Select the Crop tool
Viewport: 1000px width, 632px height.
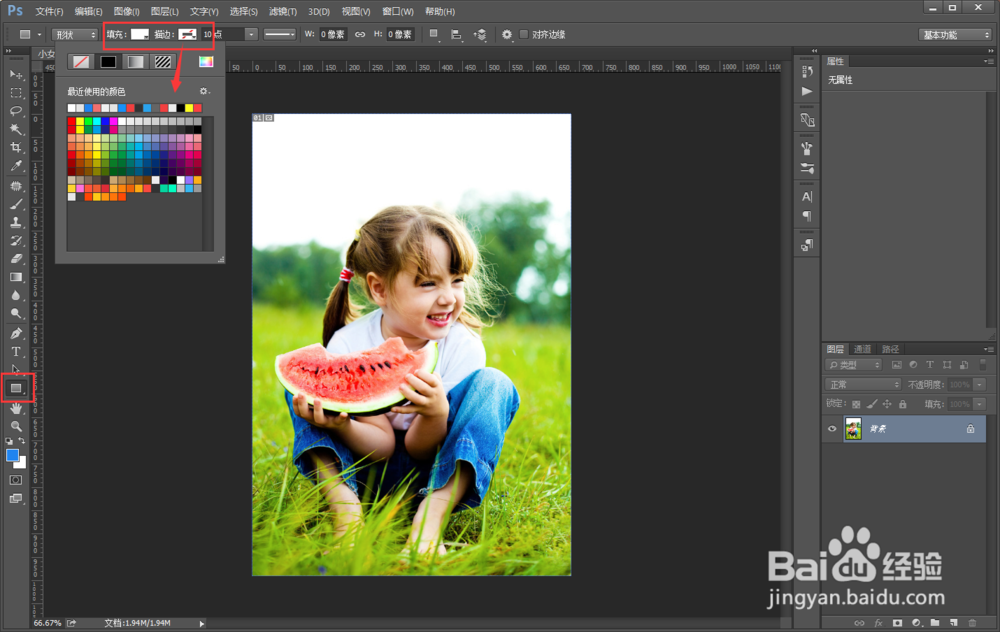coord(16,147)
